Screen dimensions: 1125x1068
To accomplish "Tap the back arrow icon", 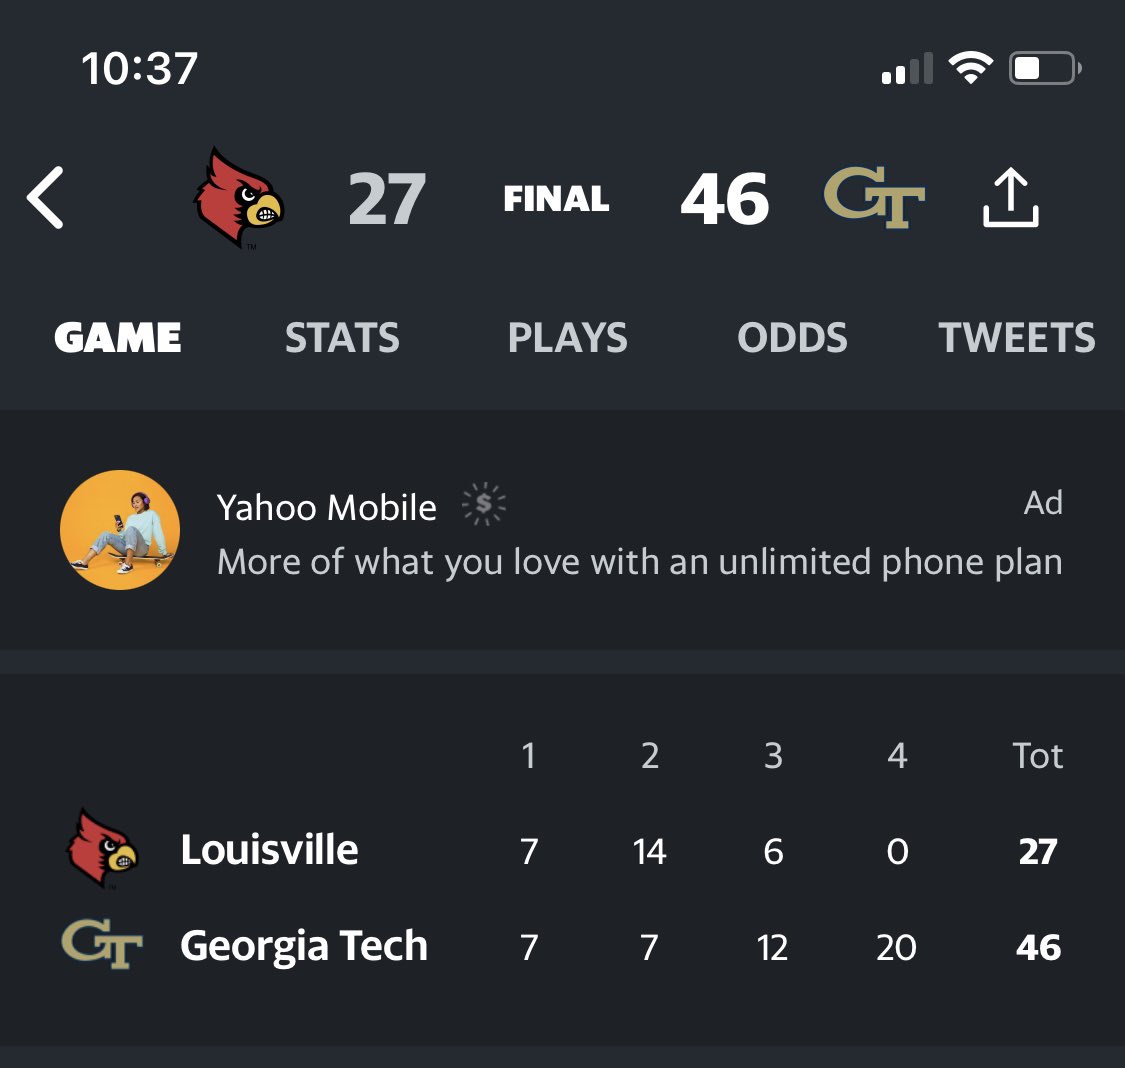I will click(x=46, y=198).
